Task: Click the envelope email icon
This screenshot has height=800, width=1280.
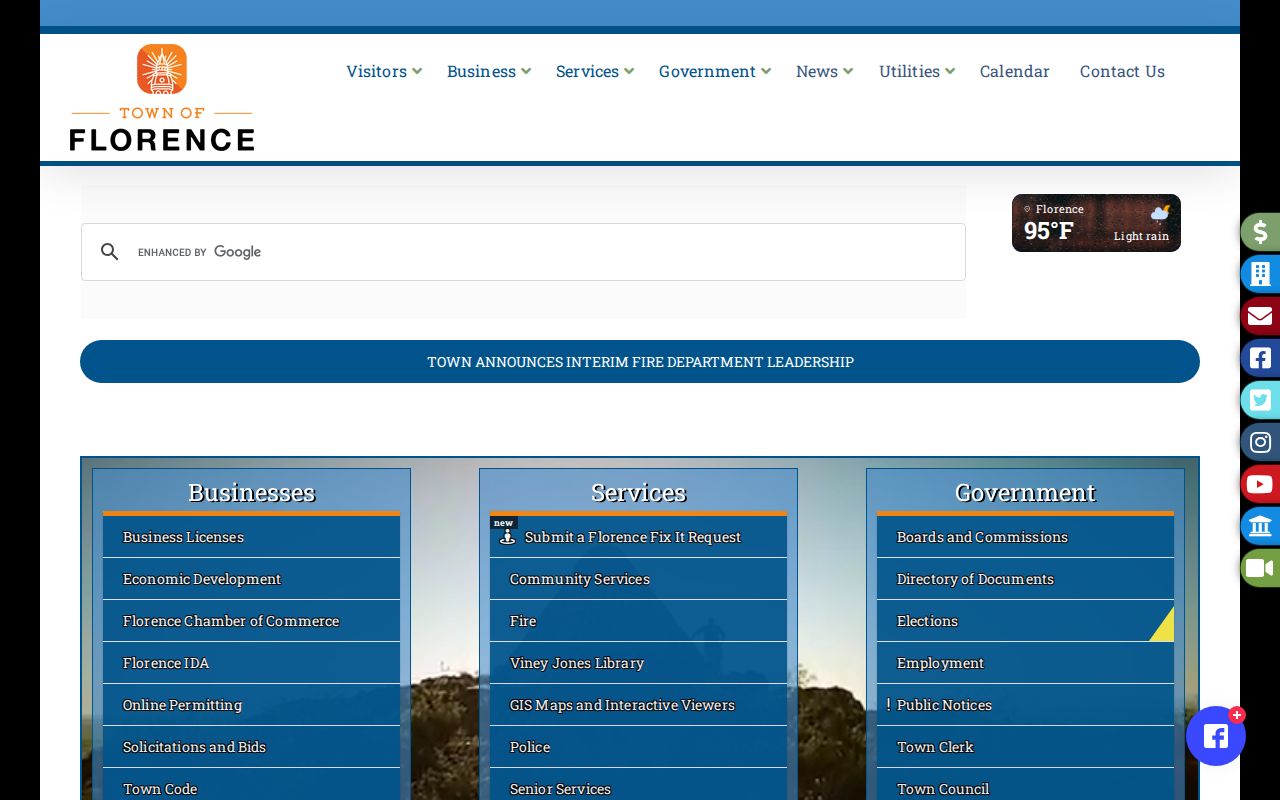Action: 1260,316
